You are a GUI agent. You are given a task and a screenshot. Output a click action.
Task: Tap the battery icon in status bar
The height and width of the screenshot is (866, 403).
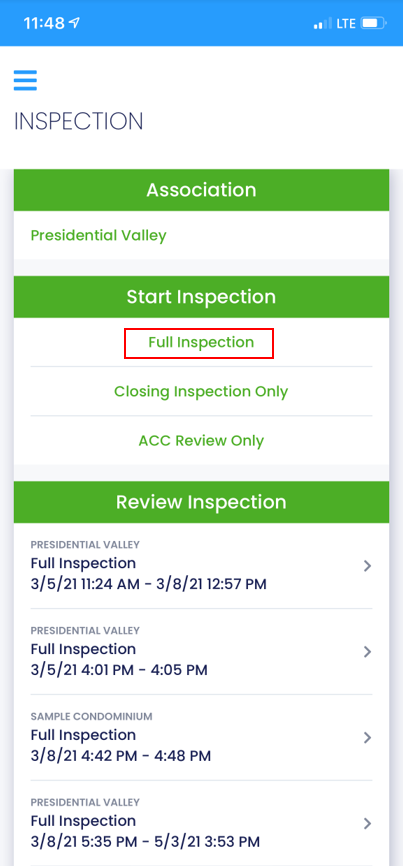(374, 24)
